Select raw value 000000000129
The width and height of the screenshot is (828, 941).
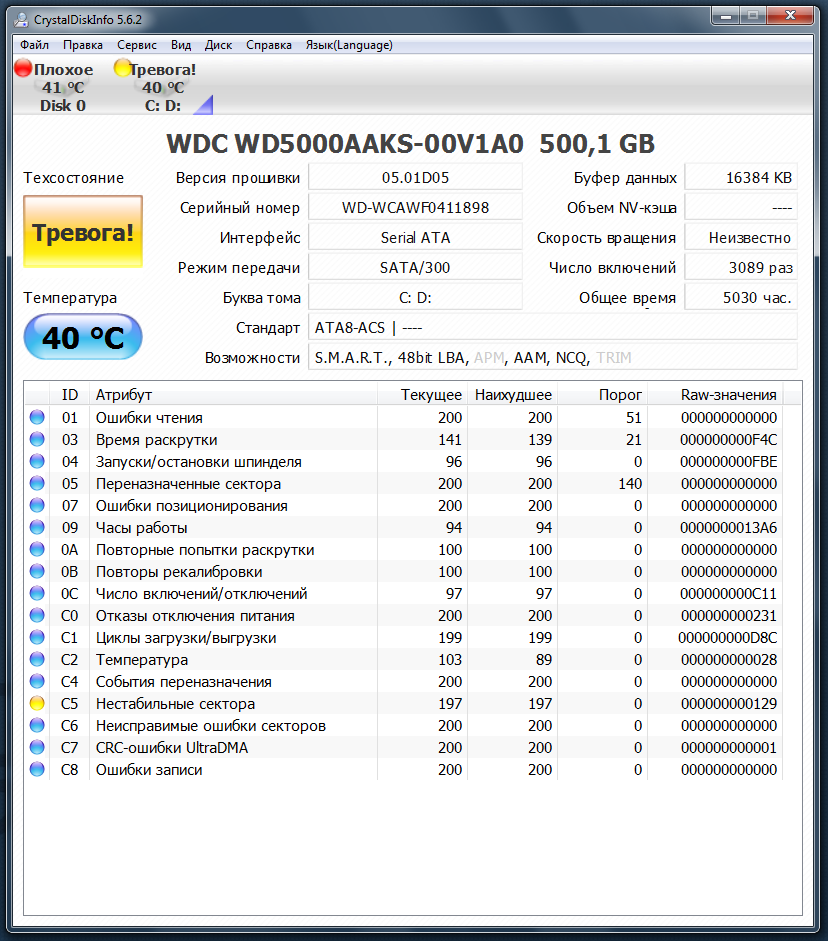click(729, 703)
